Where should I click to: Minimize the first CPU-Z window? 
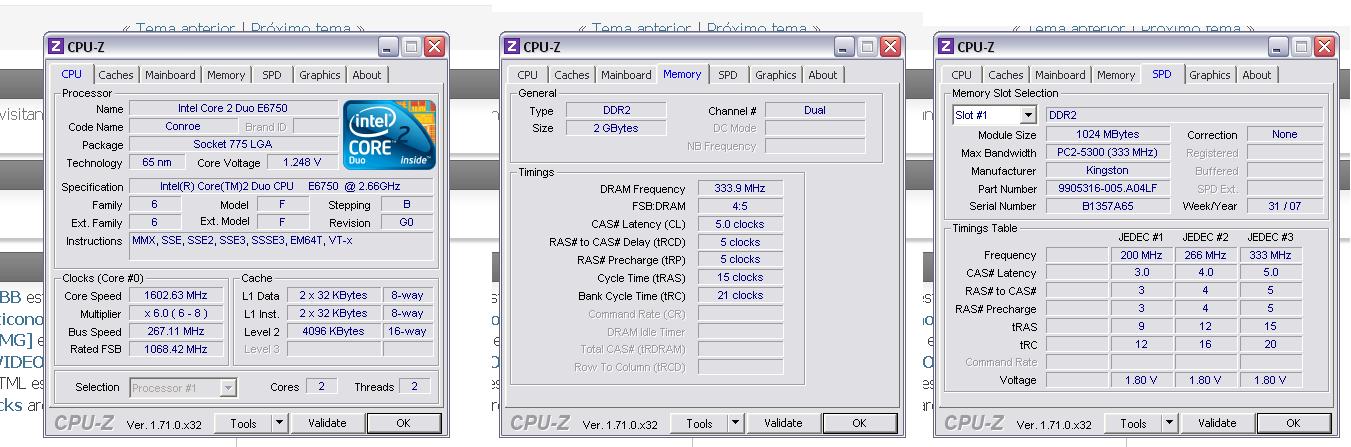[389, 46]
